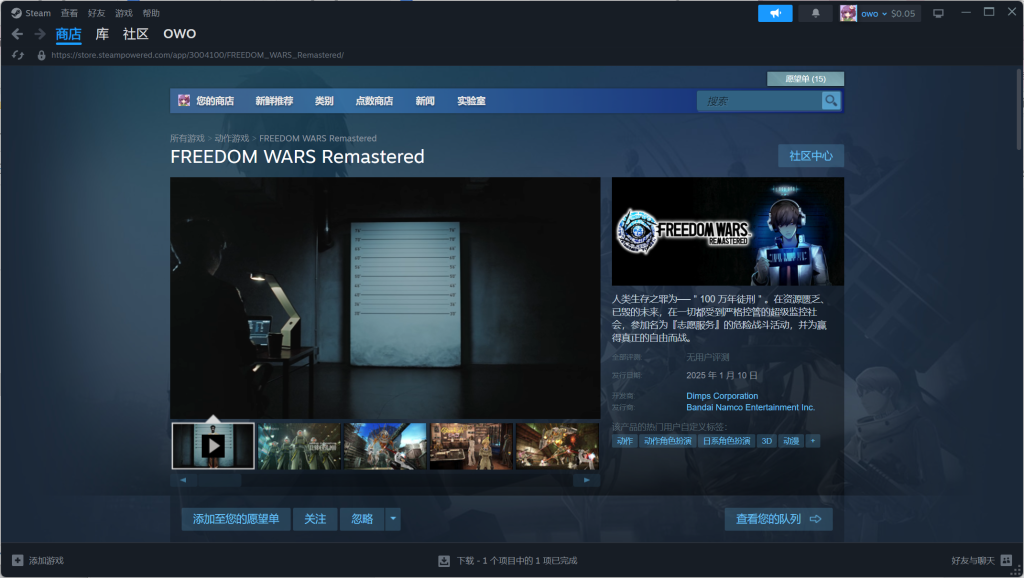This screenshot has width=1024, height=578.
Task: Click the 社区中心 button
Action: tap(810, 155)
